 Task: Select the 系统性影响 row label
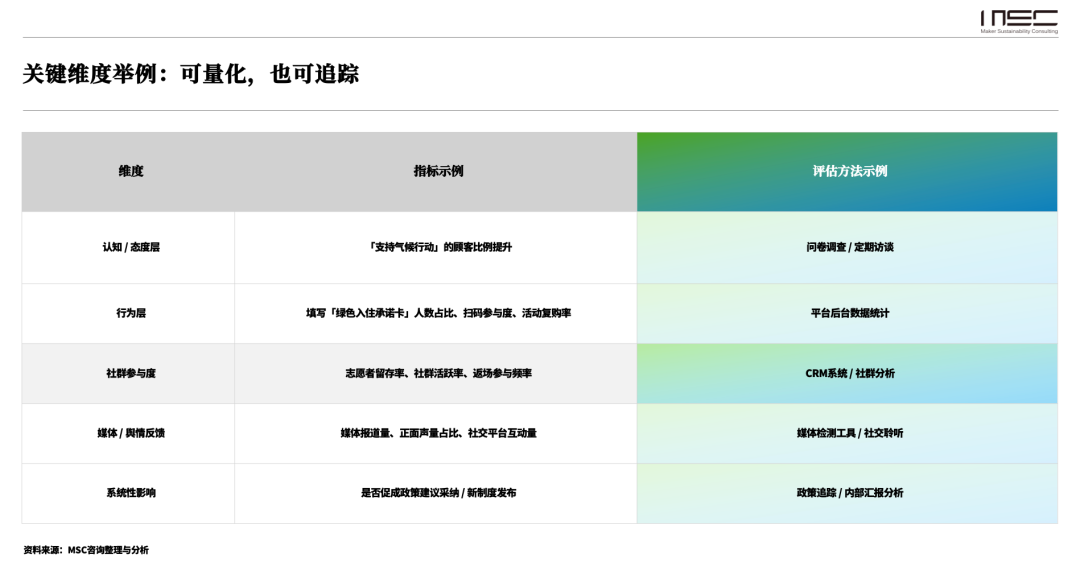click(130, 493)
